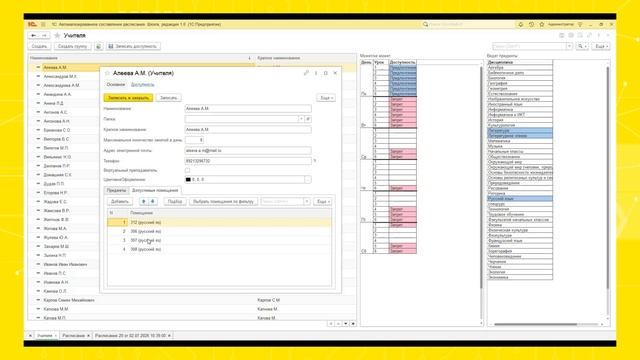
Task: Click the 1C logo in title bar
Action: (32, 24)
